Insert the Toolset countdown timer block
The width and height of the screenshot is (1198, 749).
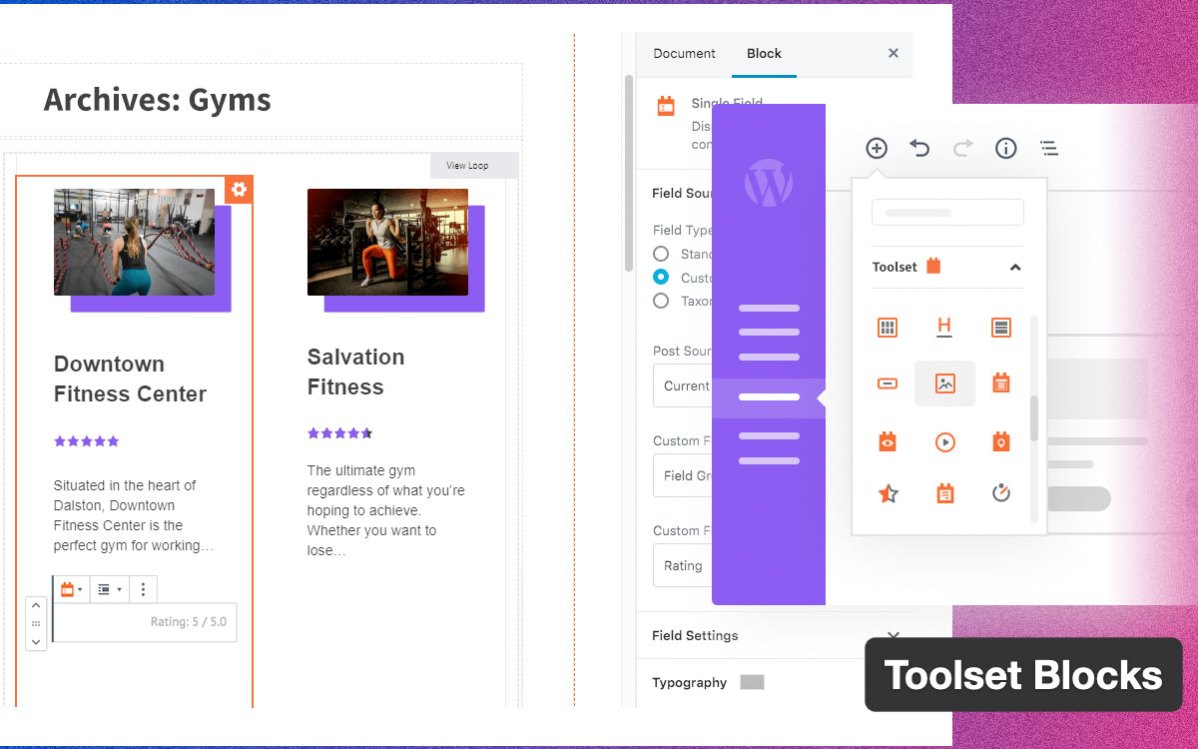[1001, 493]
